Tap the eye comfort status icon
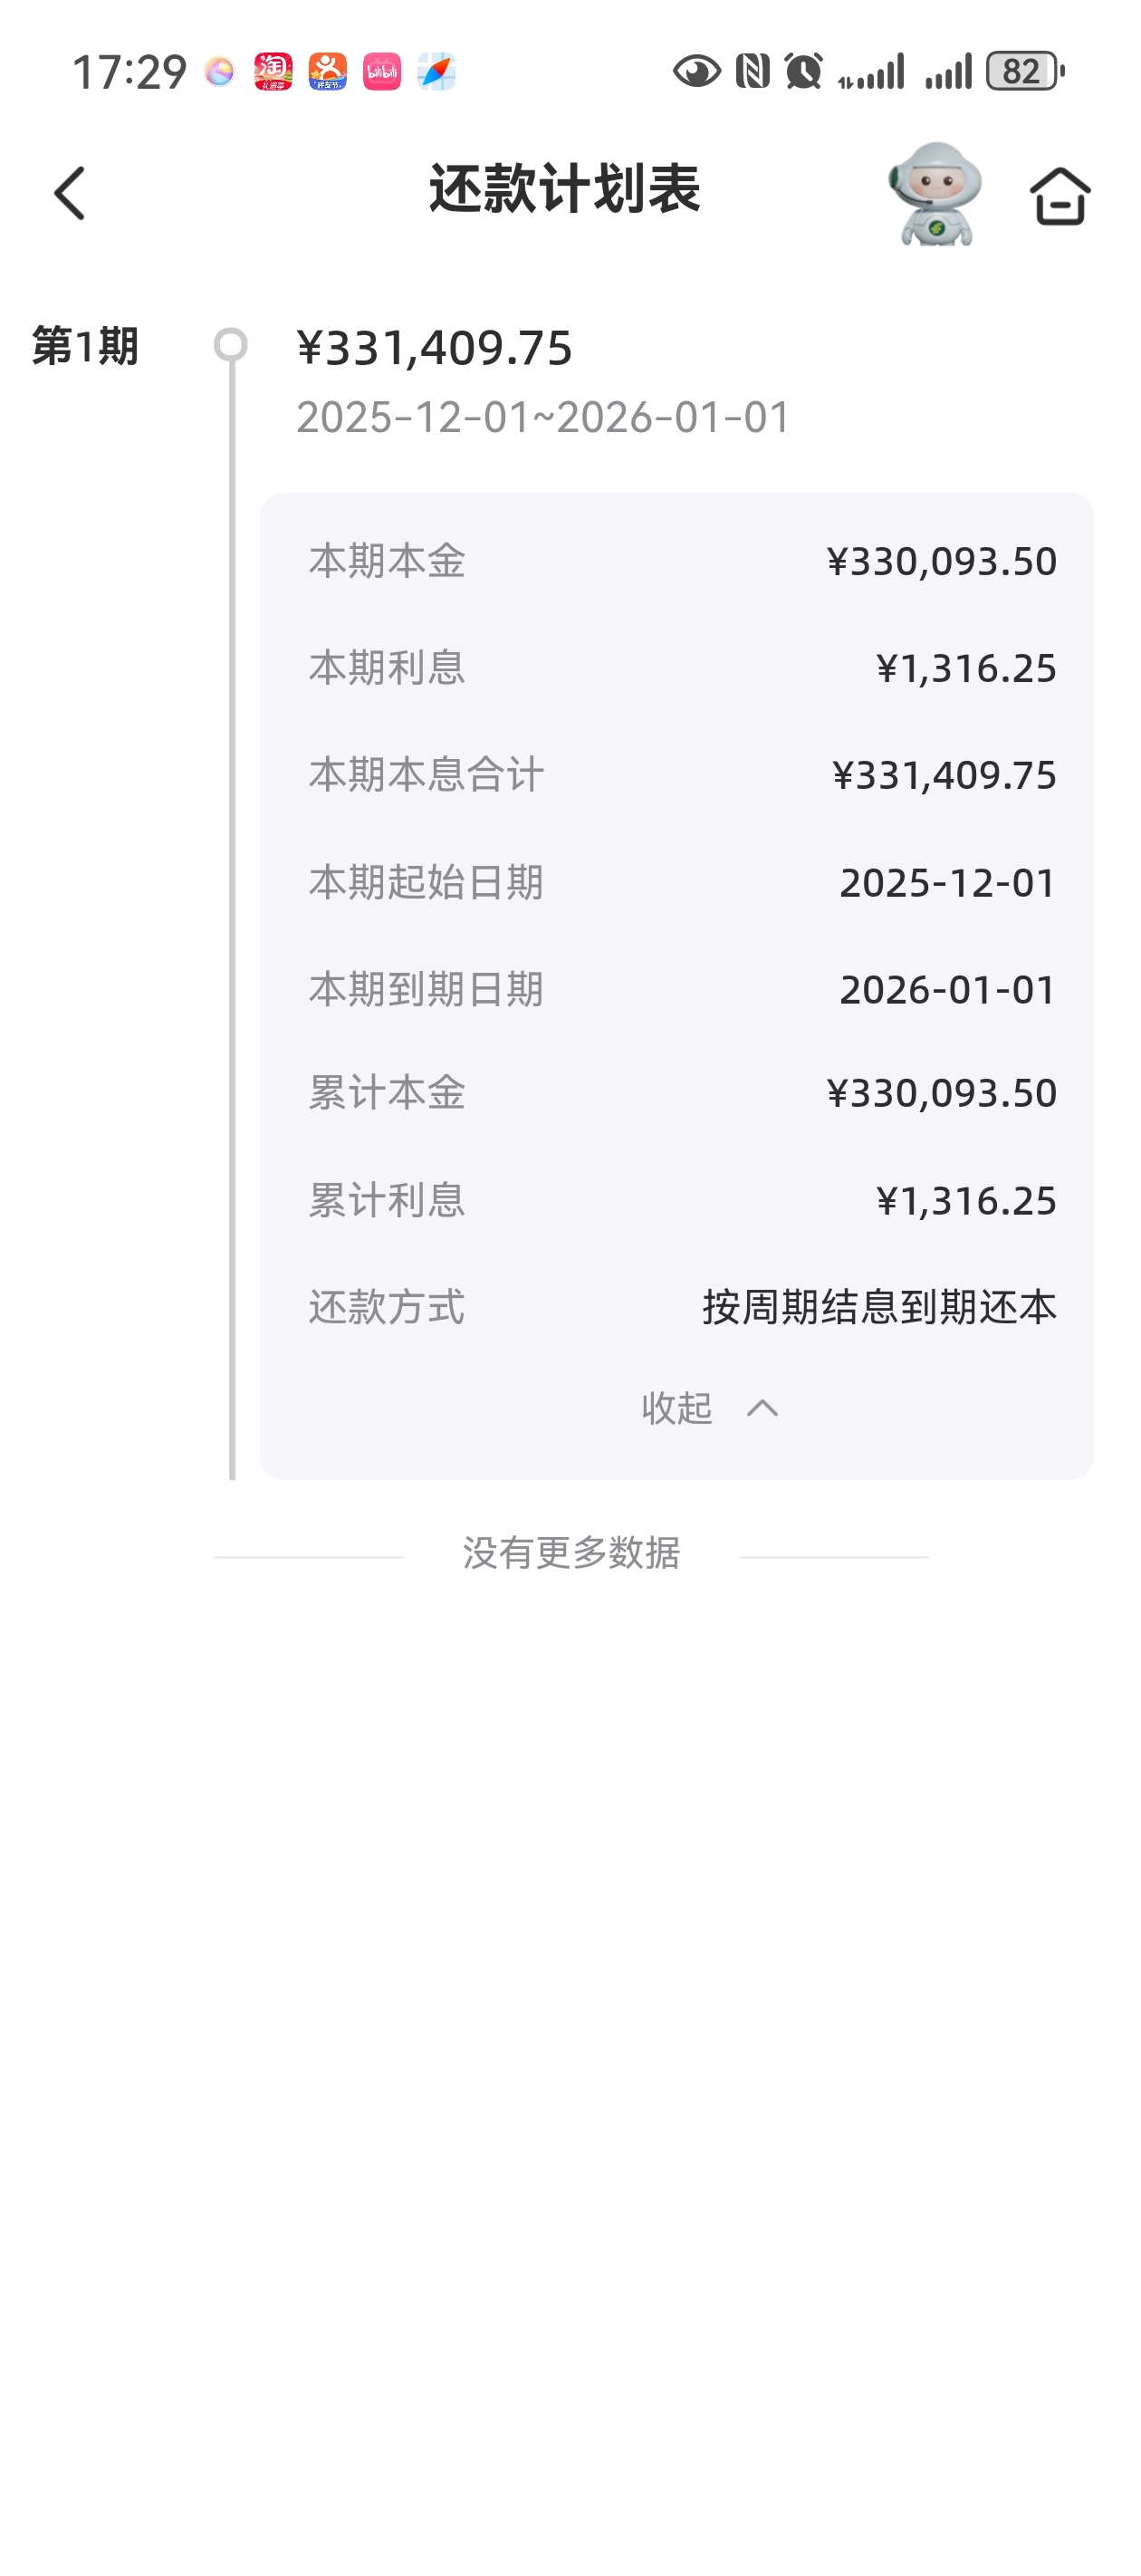The width and height of the screenshot is (1141, 2576). (696, 72)
